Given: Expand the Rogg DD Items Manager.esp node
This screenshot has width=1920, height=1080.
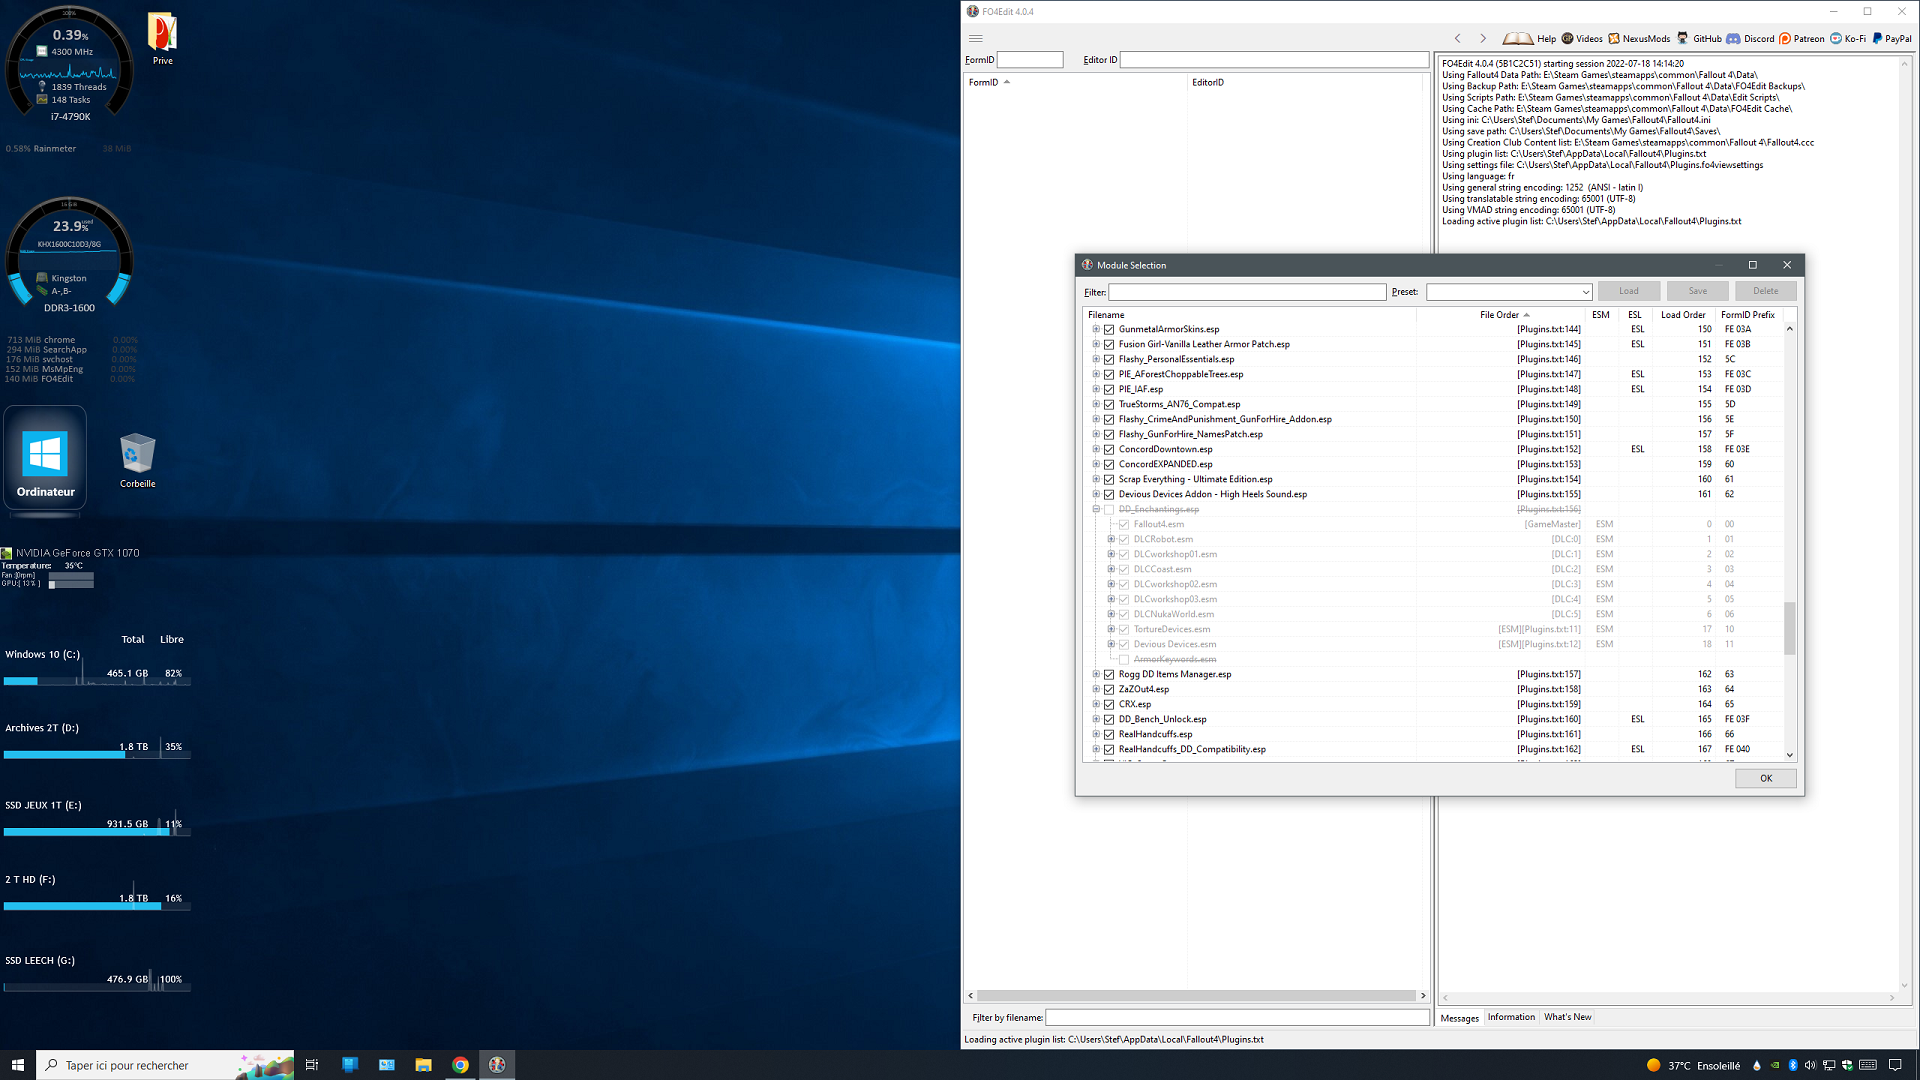Looking at the screenshot, I should pos(1096,674).
